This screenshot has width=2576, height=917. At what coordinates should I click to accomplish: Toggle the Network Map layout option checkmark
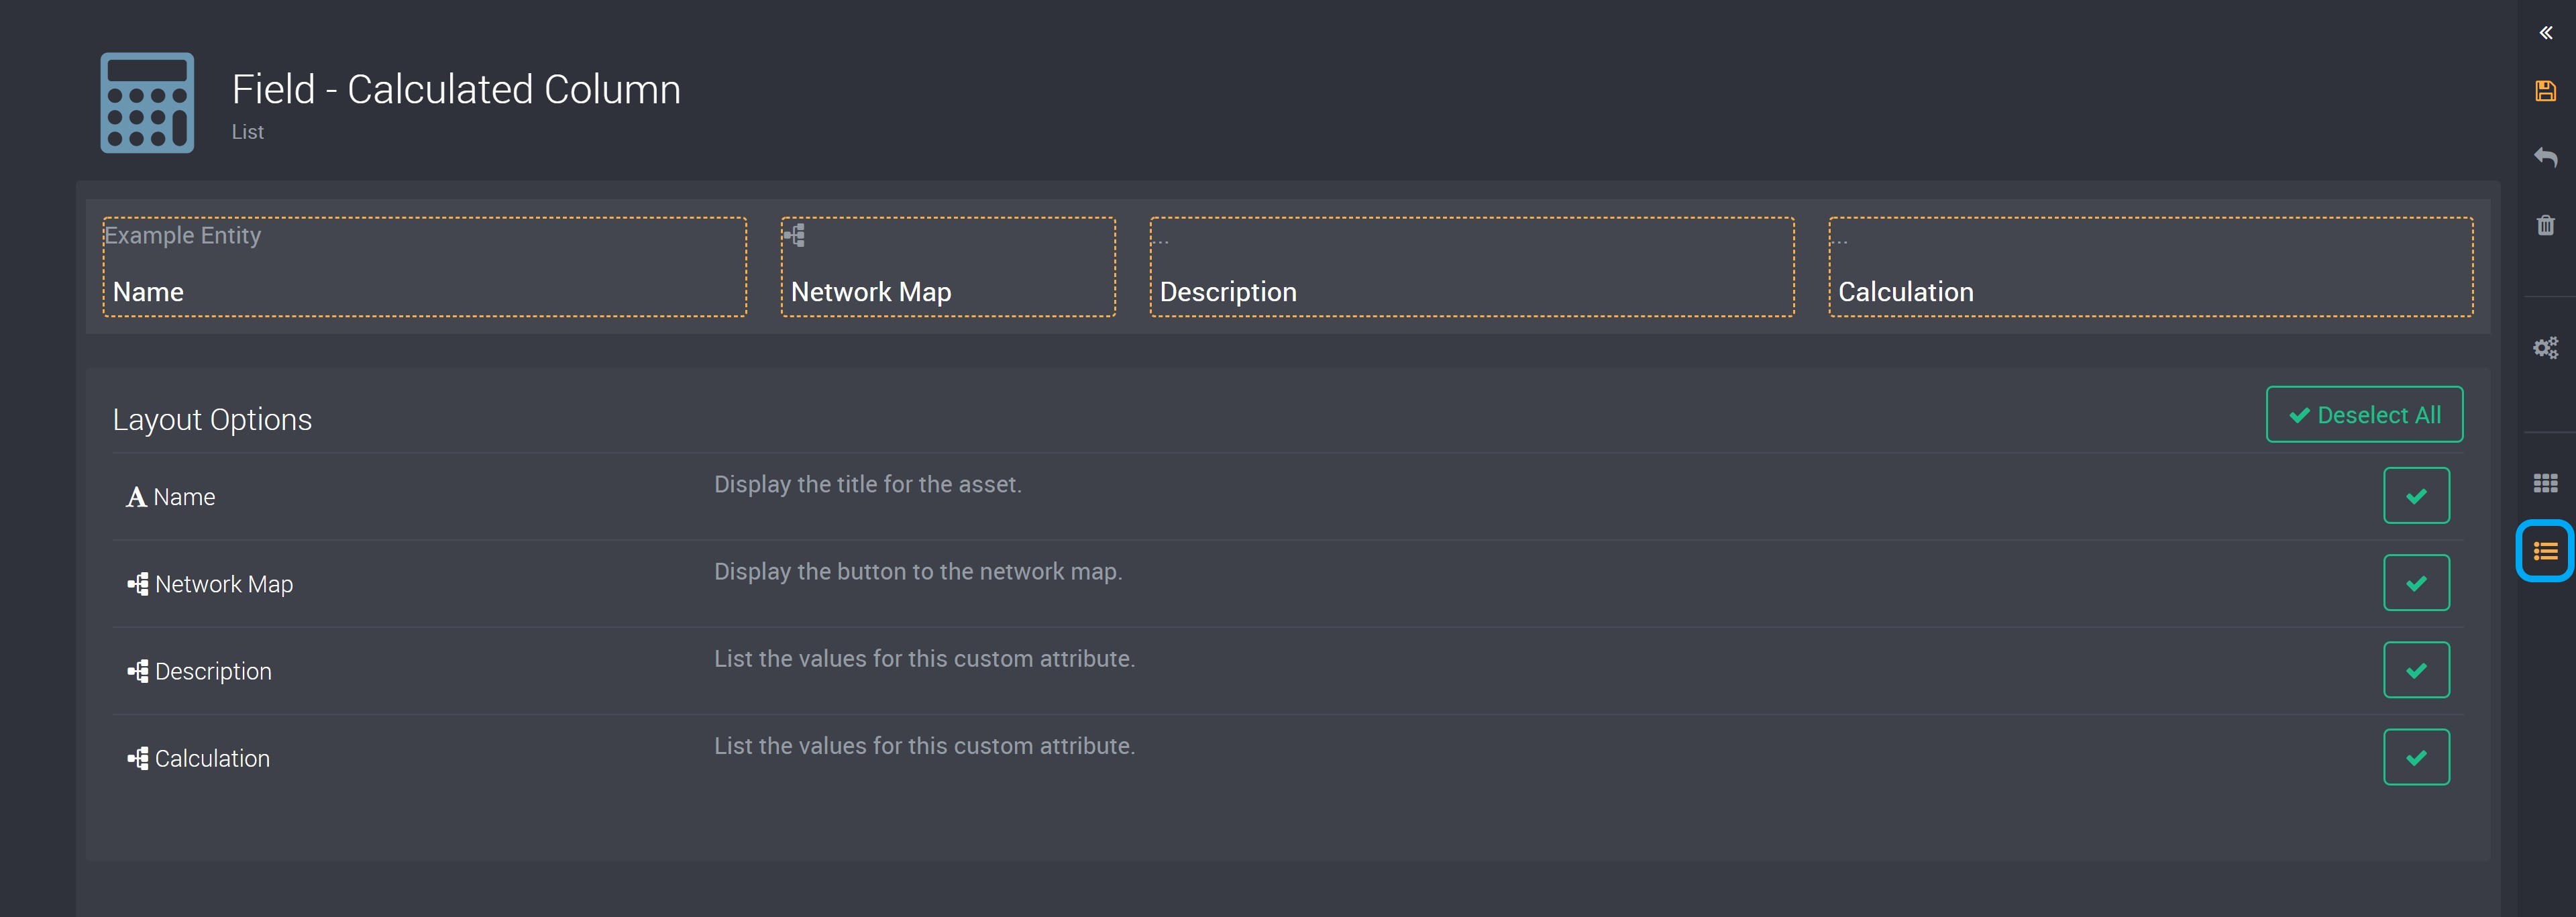tap(2416, 583)
